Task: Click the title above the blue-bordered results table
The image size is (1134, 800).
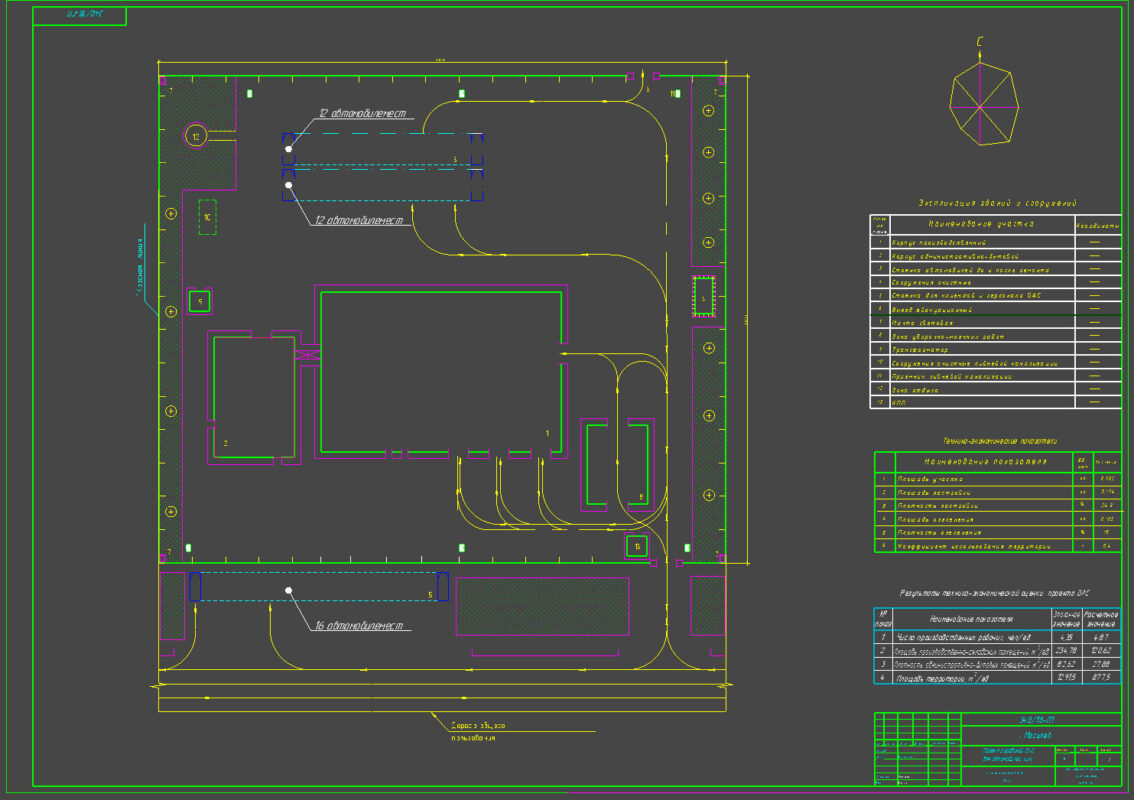Action: [x=994, y=593]
